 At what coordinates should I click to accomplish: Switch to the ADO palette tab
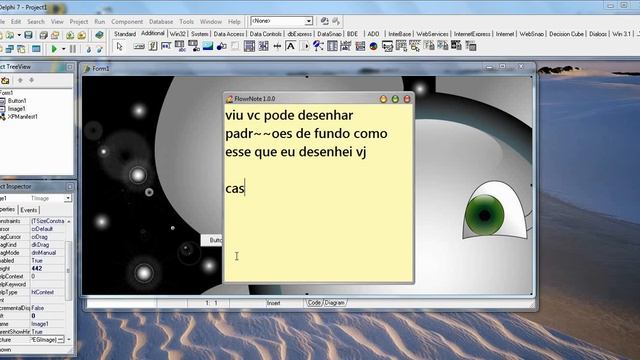(373, 34)
